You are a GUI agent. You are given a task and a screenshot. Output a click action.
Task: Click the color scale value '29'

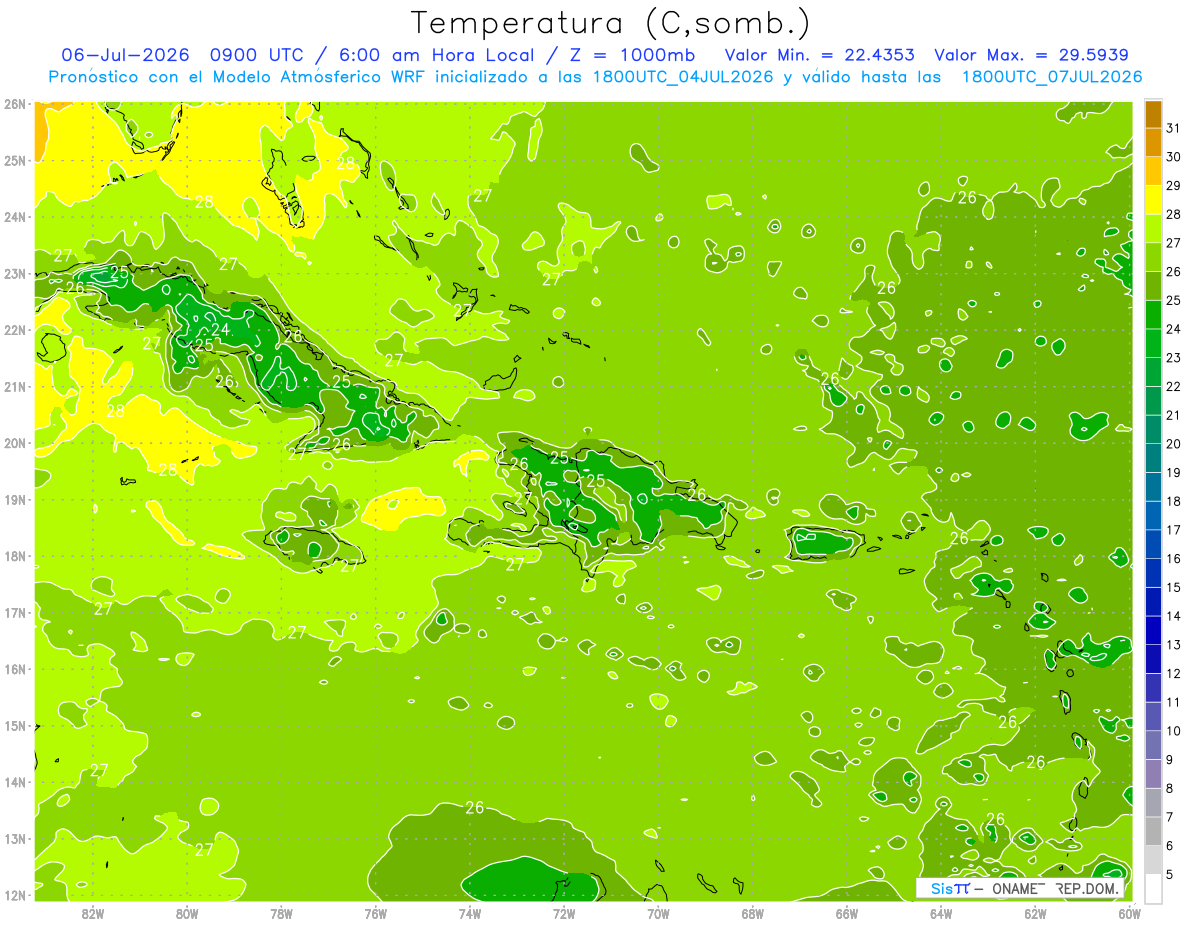coord(1174,186)
